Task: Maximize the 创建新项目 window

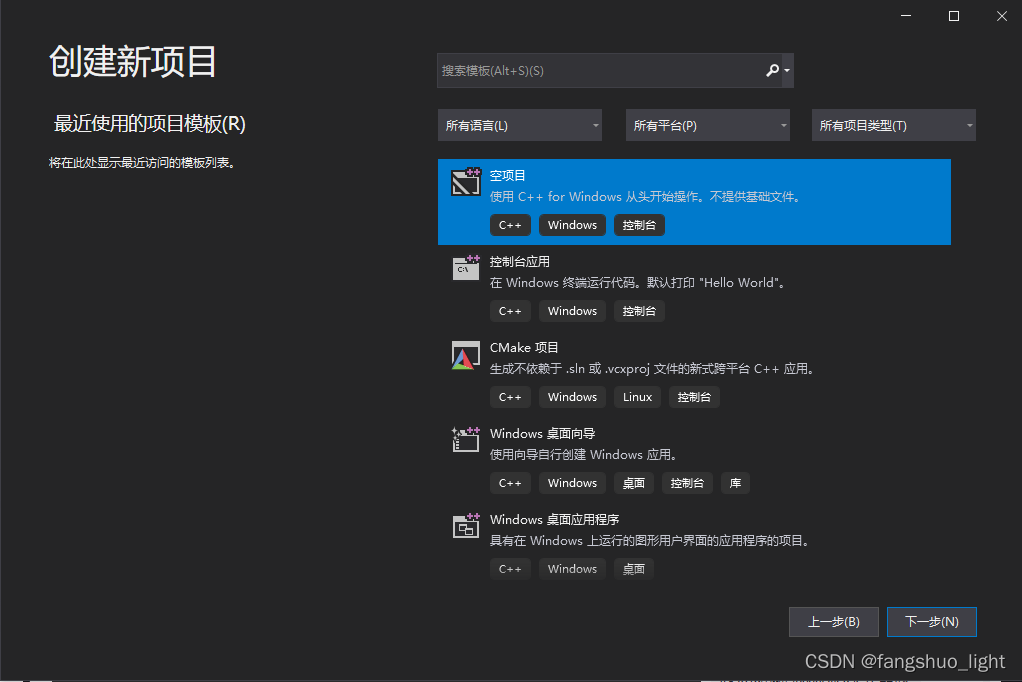Action: coord(954,16)
